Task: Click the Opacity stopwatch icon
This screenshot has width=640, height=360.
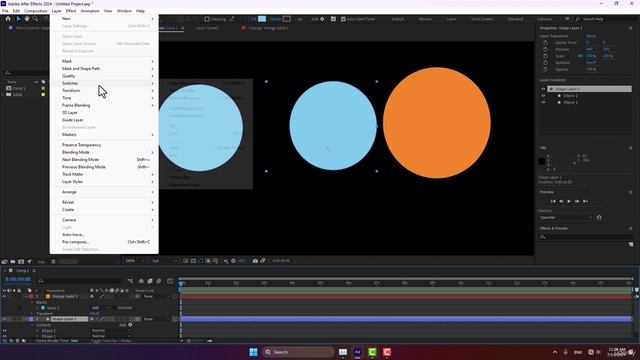Action: click(545, 69)
